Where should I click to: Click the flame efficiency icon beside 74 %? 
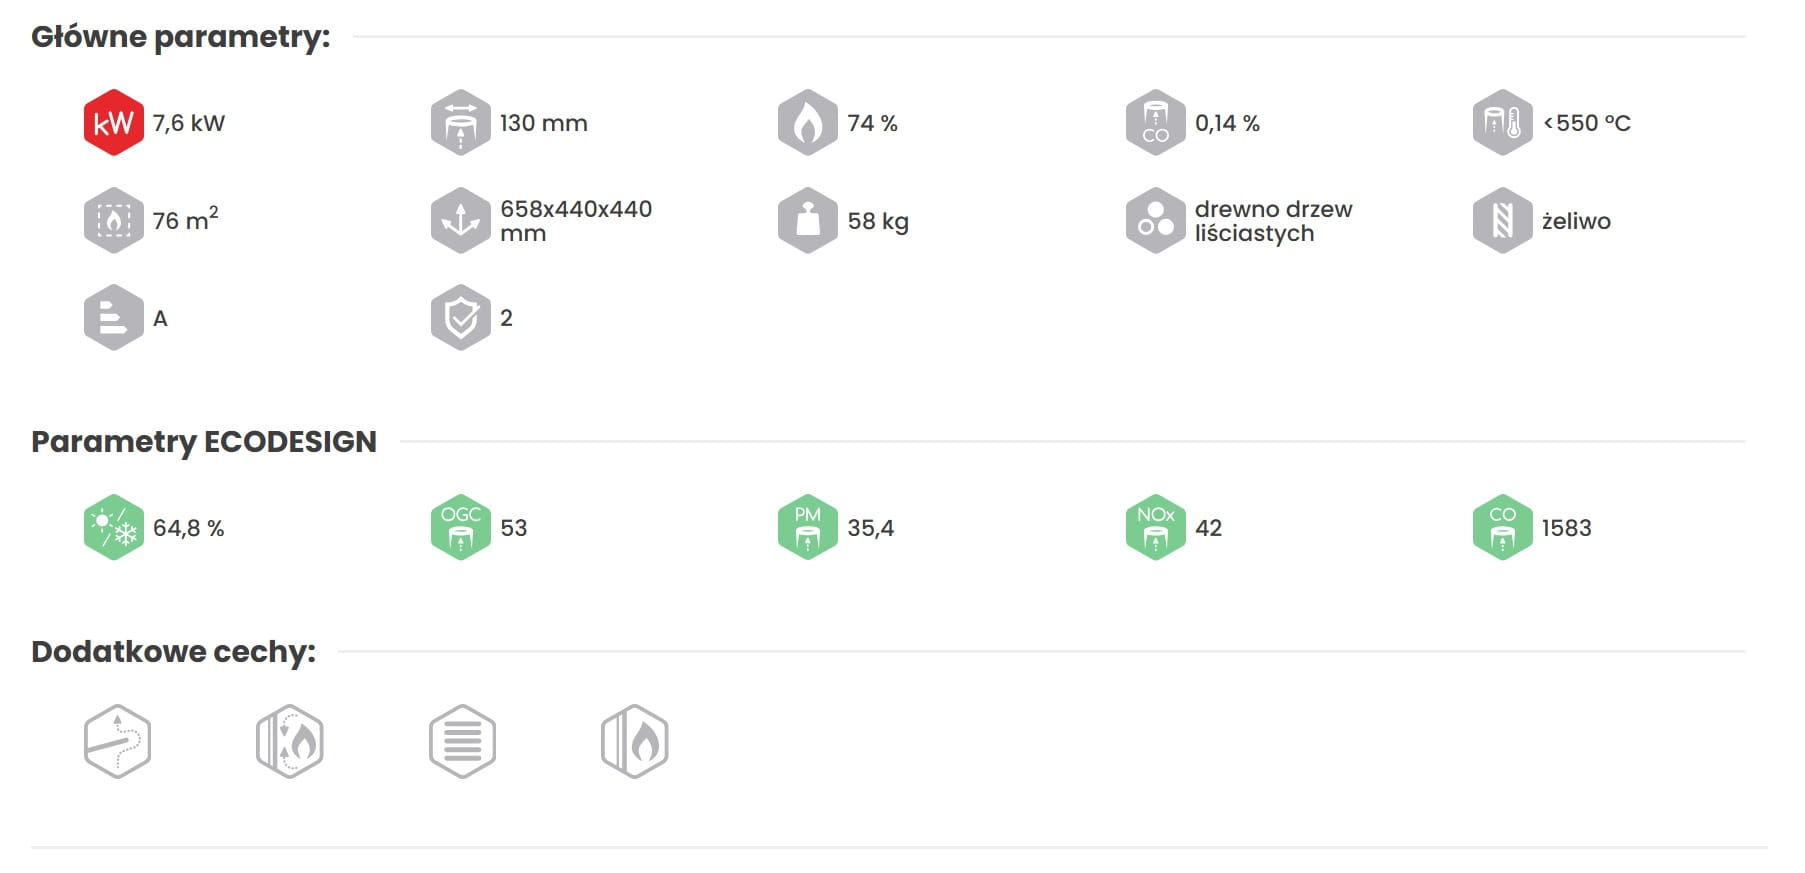click(807, 123)
